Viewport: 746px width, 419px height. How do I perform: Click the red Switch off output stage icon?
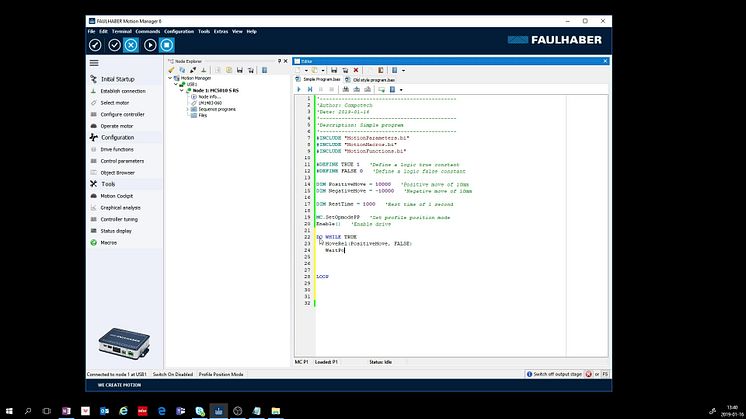pos(589,374)
